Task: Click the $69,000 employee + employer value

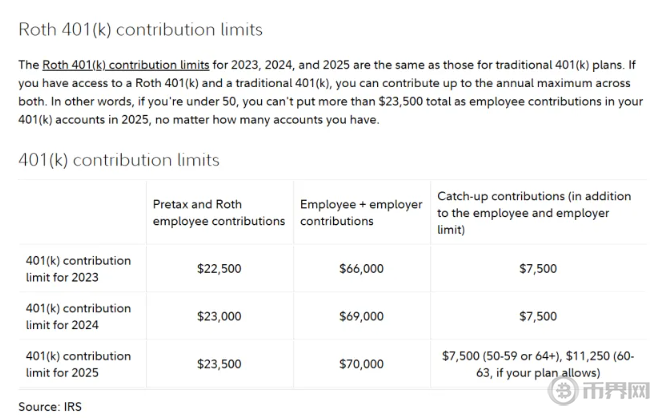Action: [x=361, y=316]
